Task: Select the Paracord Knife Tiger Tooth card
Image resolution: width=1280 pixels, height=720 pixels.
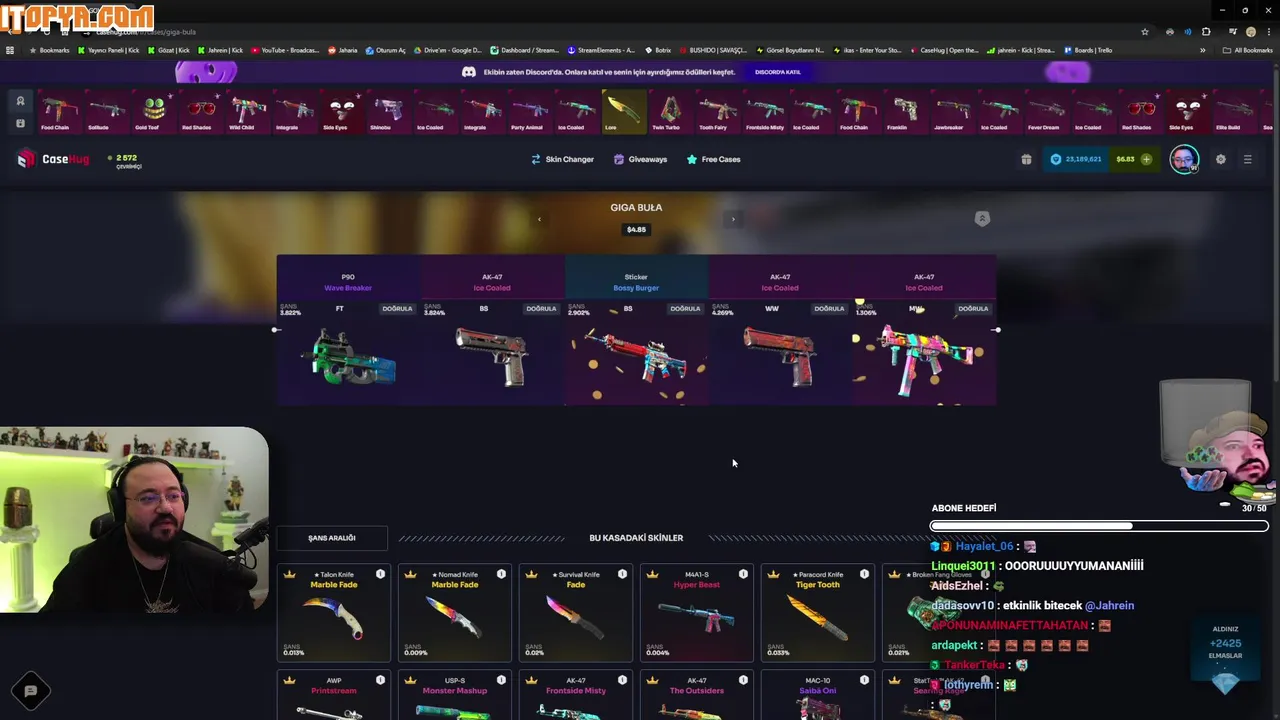Action: tap(817, 613)
